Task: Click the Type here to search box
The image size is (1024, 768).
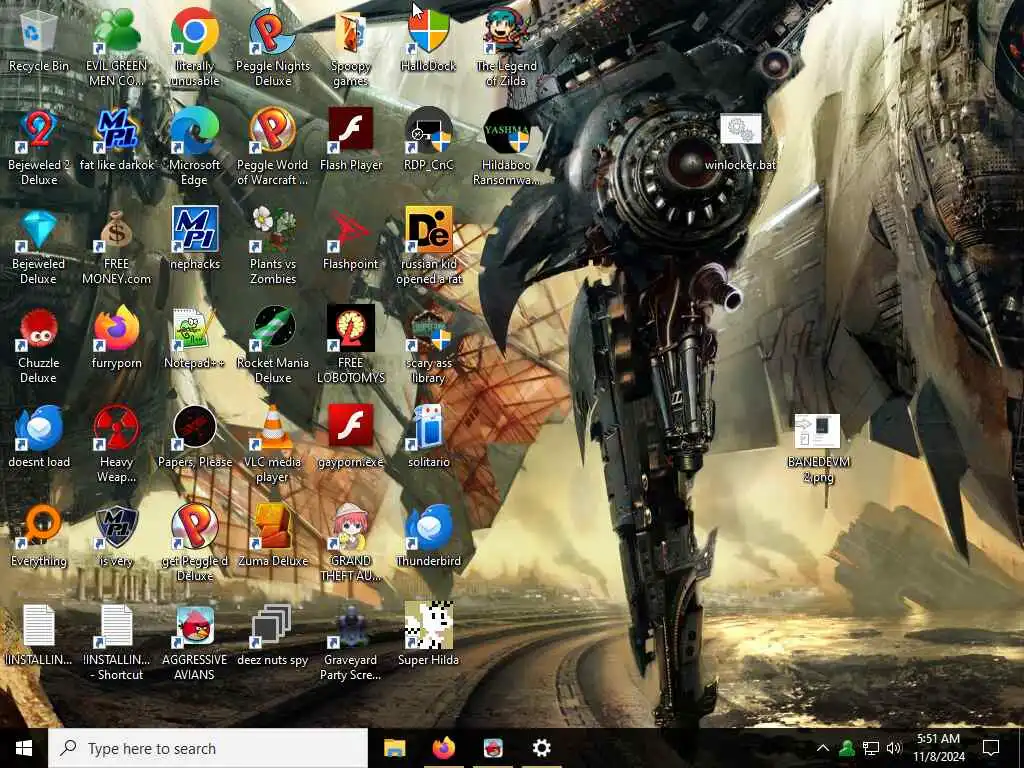Action: 208,748
